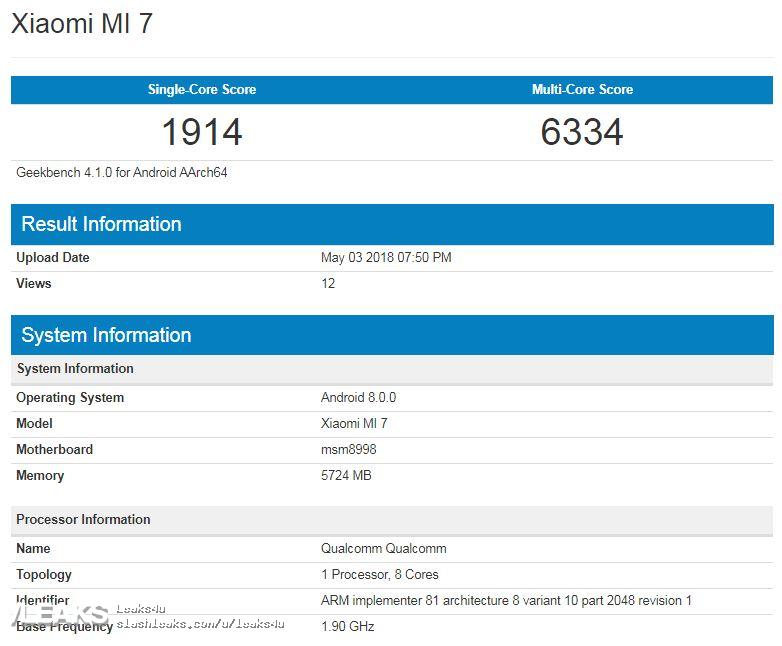
Task: Click the Operating System label
Action: pos(70,398)
